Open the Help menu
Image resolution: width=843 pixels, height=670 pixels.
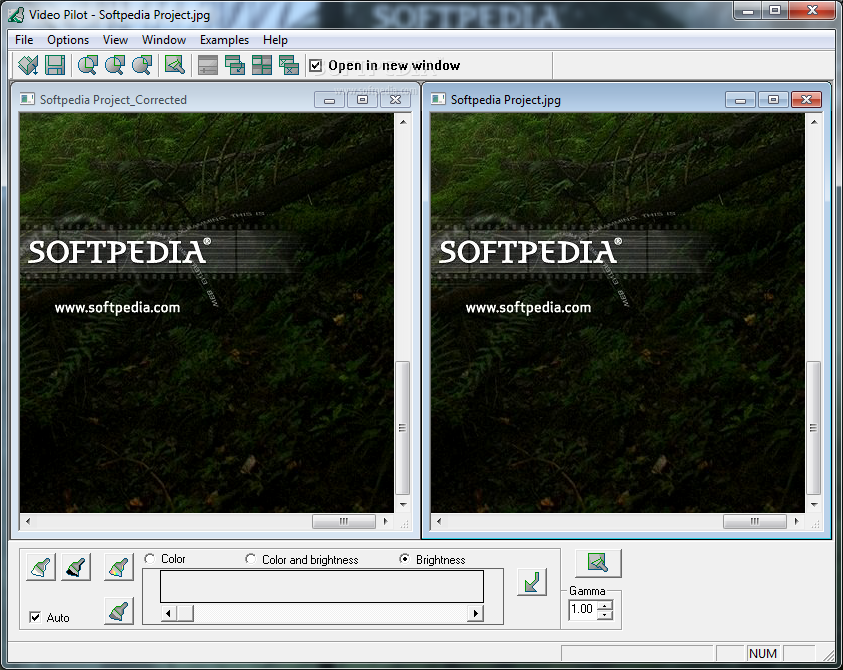(x=275, y=40)
